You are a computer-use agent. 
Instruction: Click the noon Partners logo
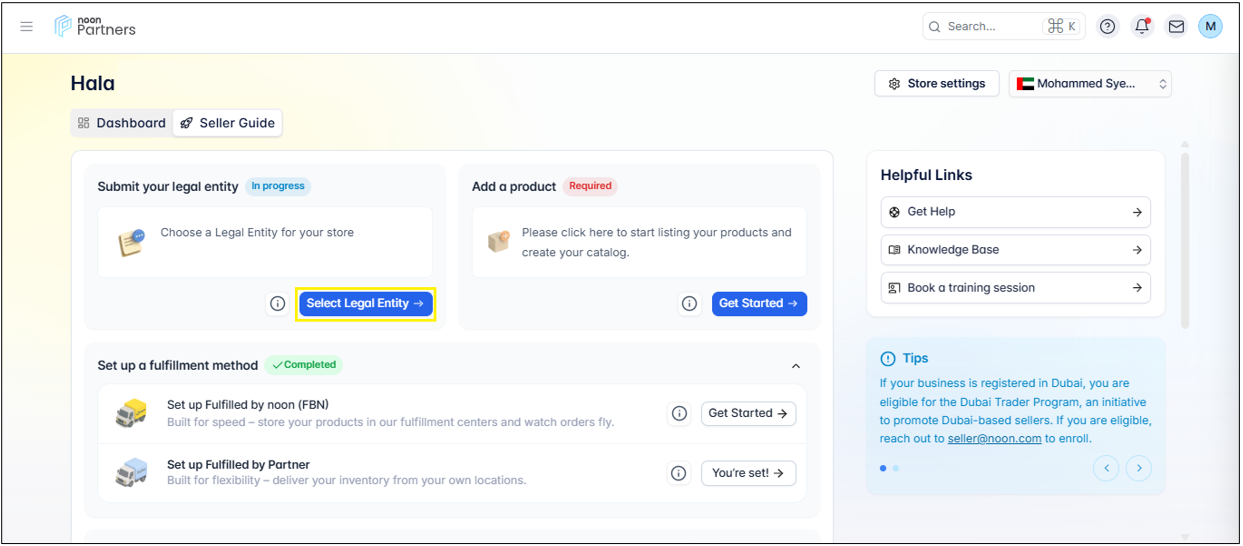coord(96,27)
